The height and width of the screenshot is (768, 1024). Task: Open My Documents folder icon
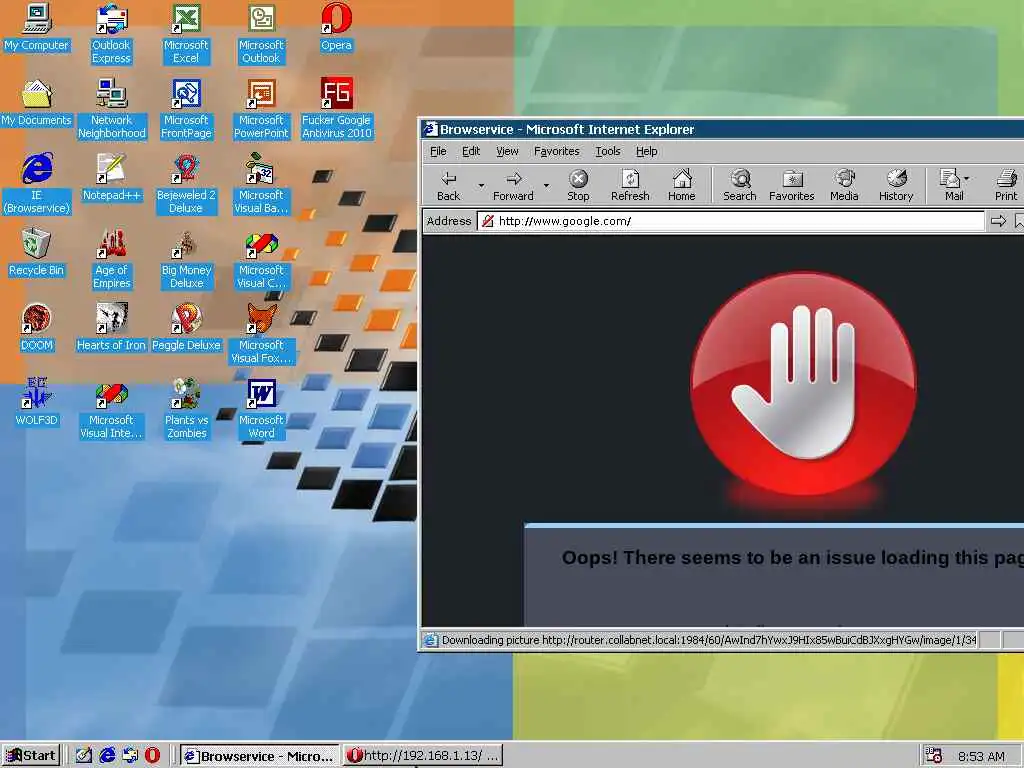[x=37, y=103]
